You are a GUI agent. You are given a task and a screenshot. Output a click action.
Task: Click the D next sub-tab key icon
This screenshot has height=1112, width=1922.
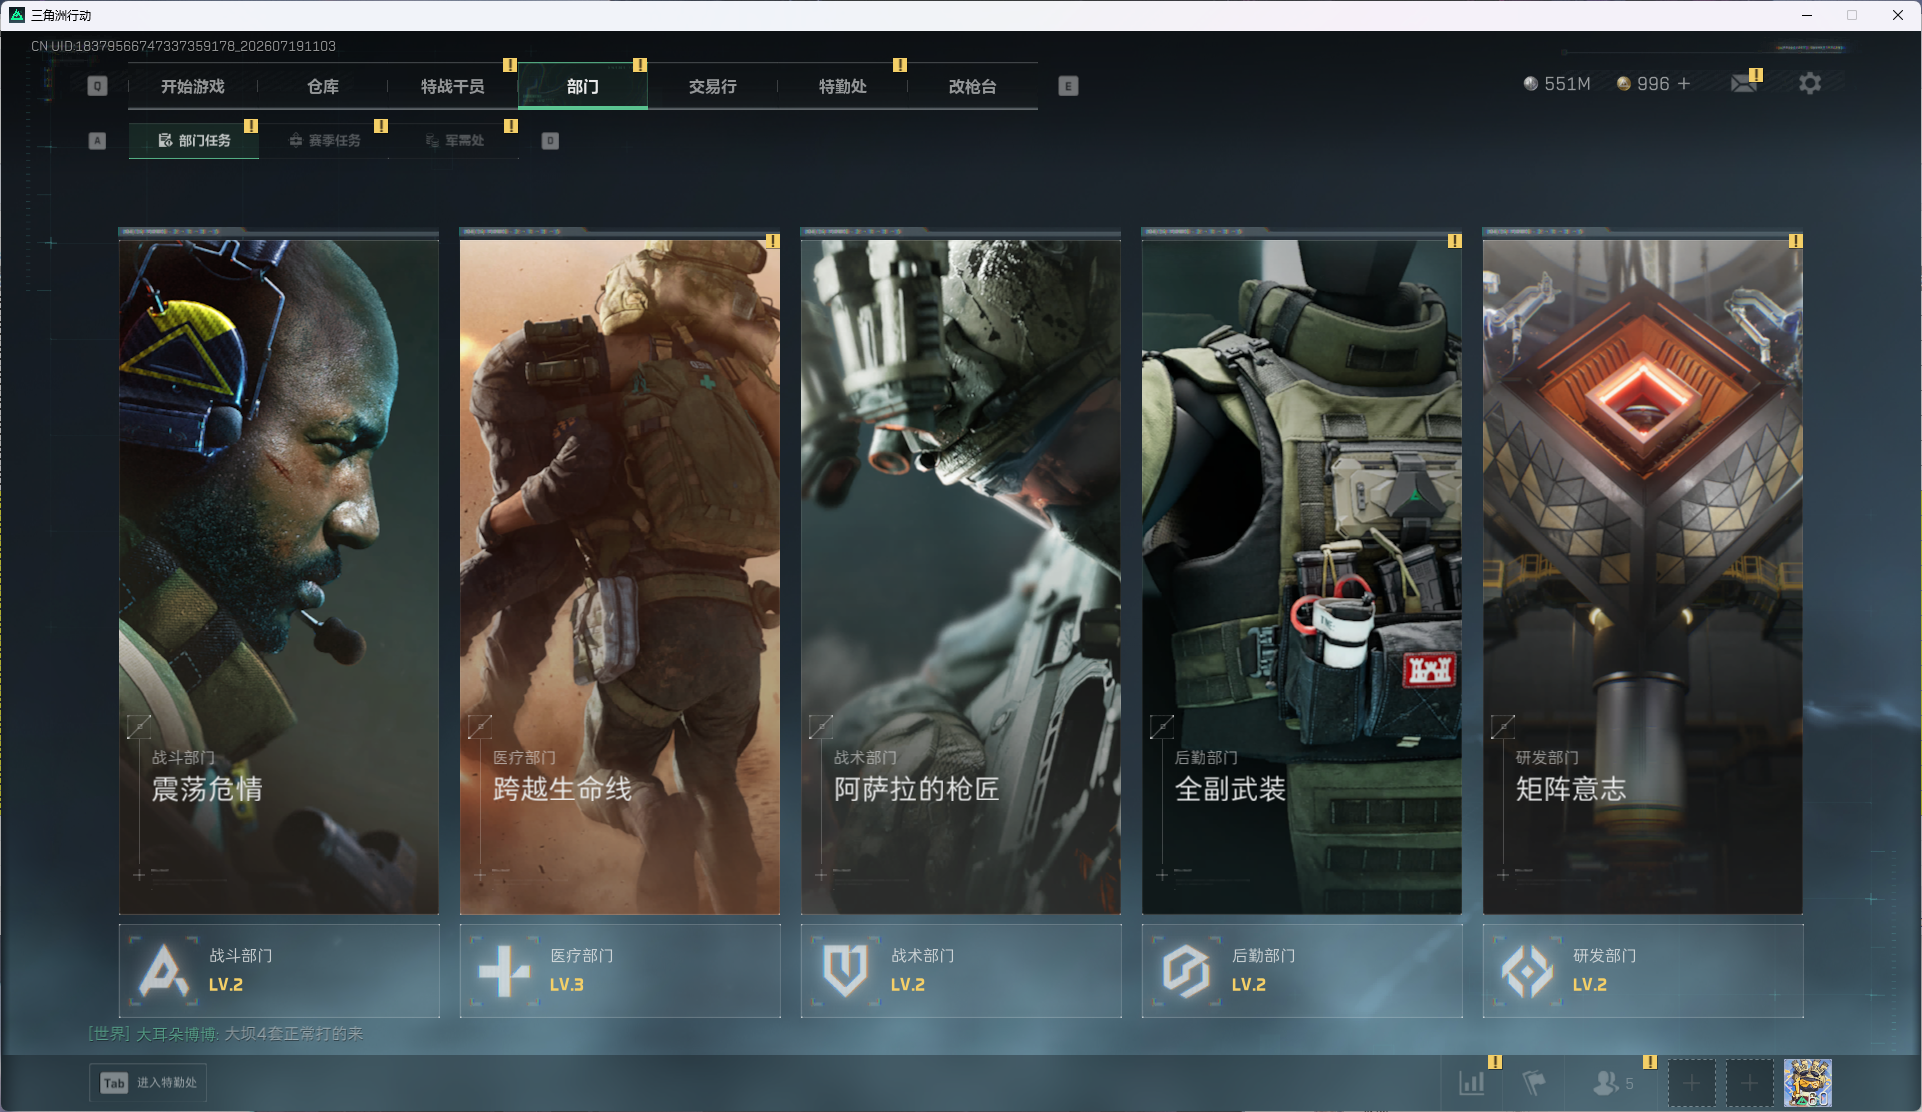tap(550, 141)
